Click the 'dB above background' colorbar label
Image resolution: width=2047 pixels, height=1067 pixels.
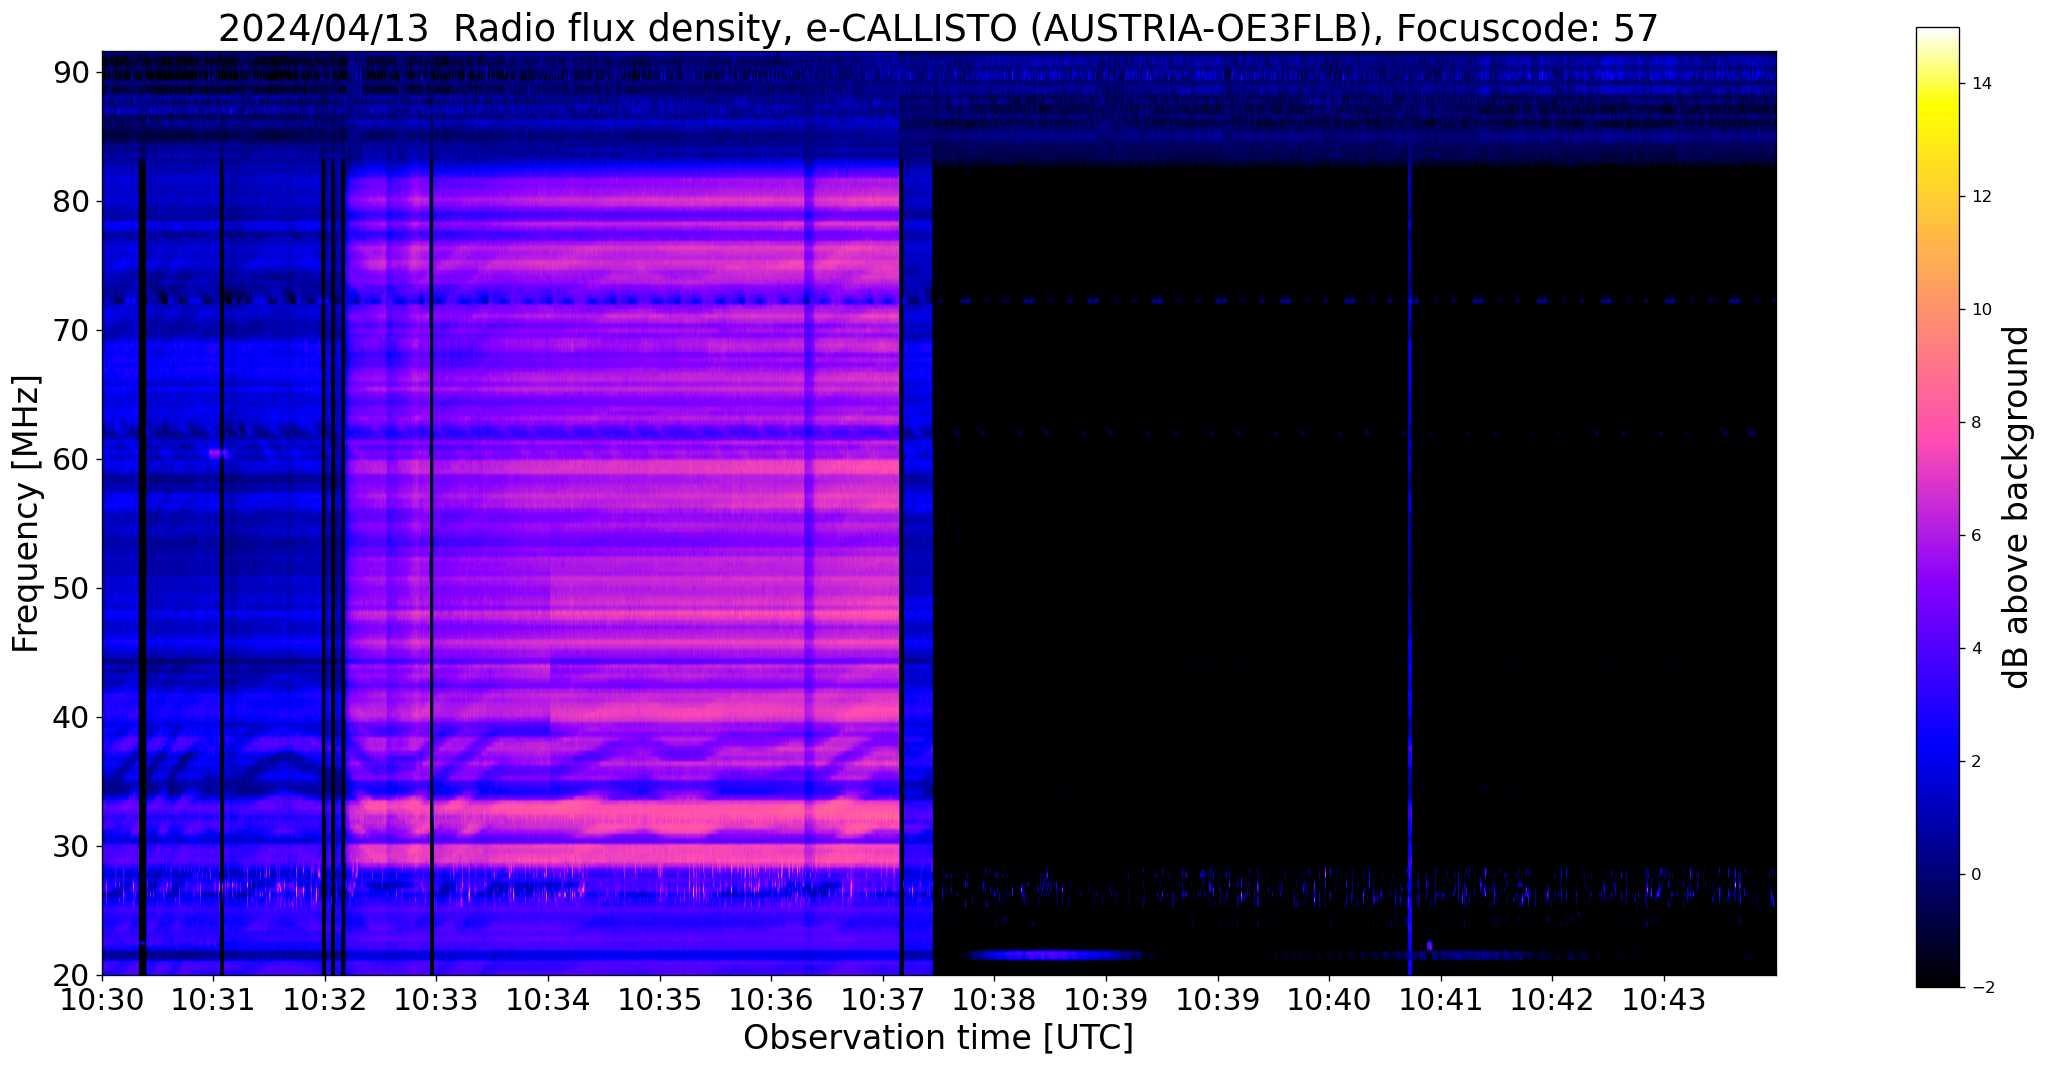click(x=2017, y=507)
